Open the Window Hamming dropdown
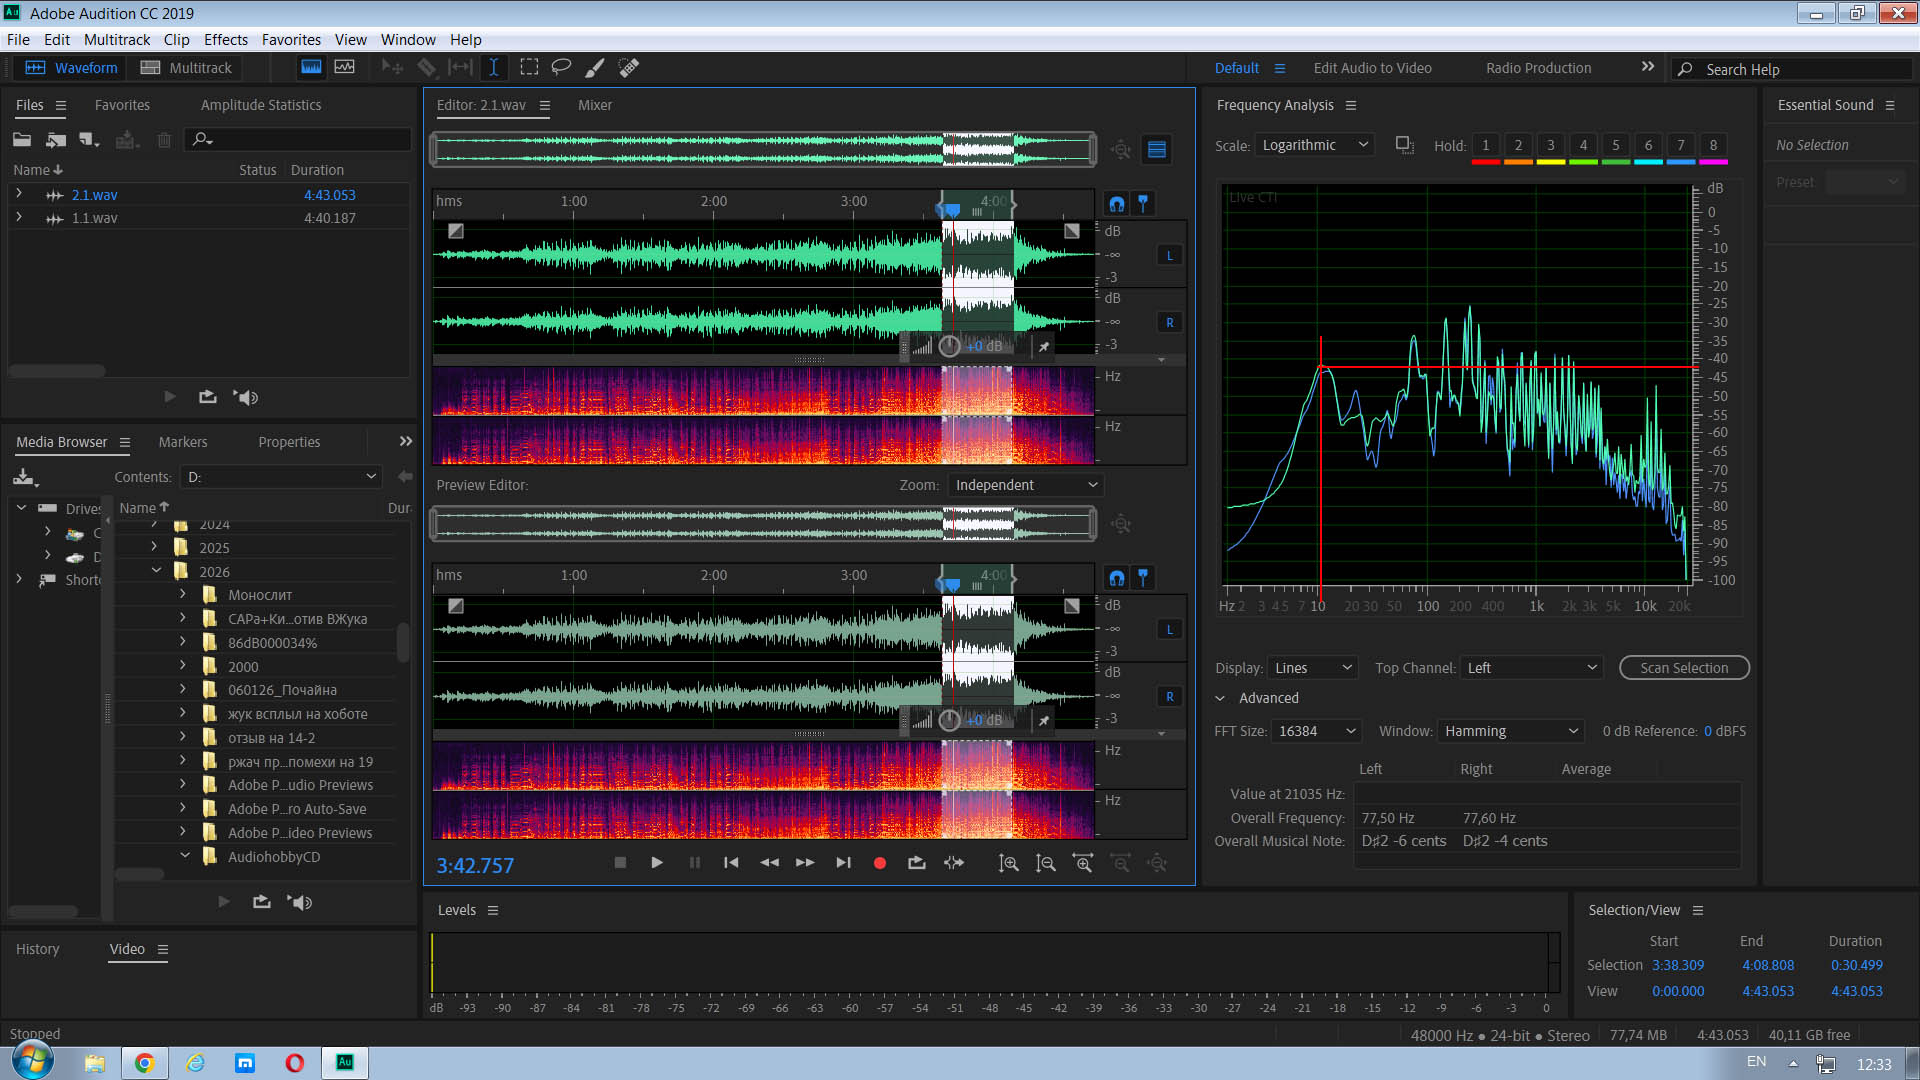Viewport: 1920px width, 1080px height. 1511,731
